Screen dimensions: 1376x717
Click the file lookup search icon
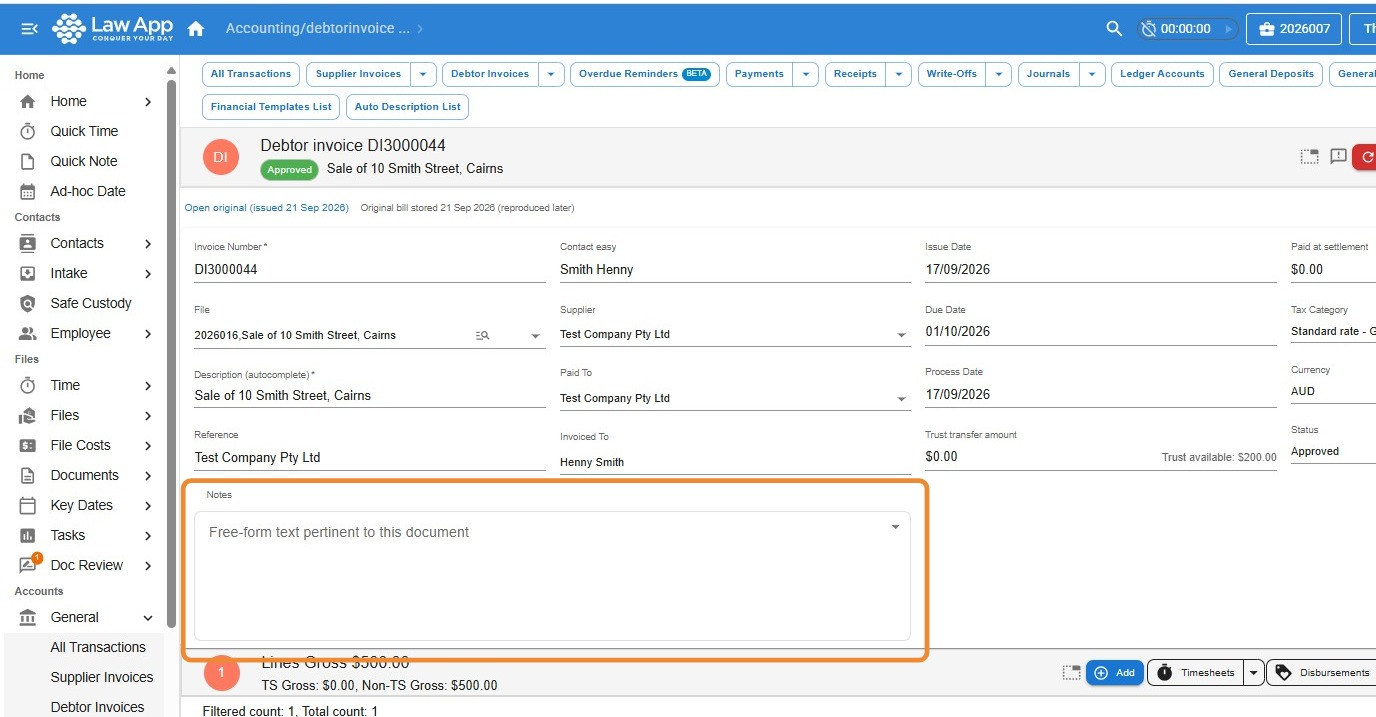click(482, 336)
